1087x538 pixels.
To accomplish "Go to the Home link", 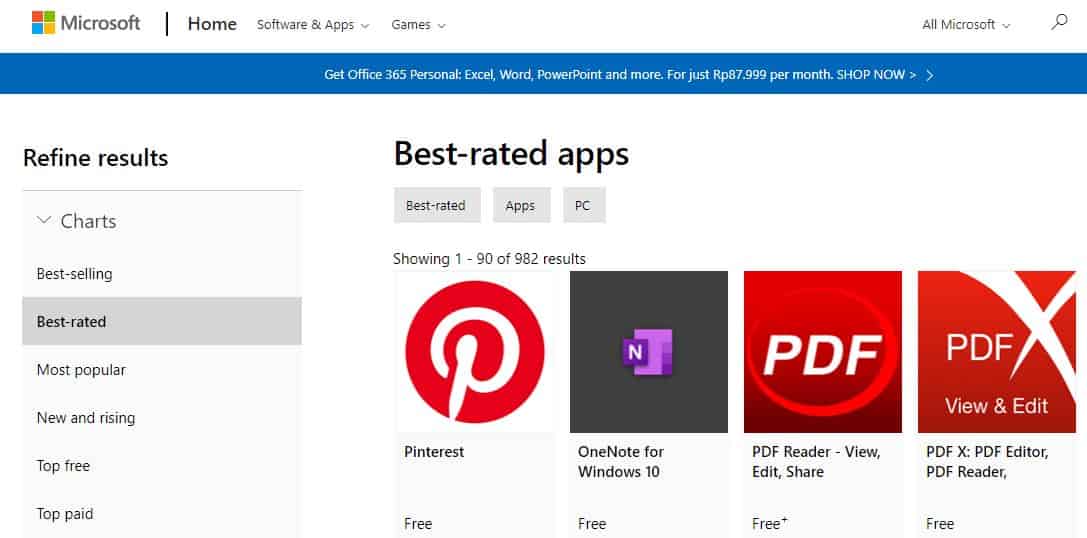I will click(x=212, y=24).
